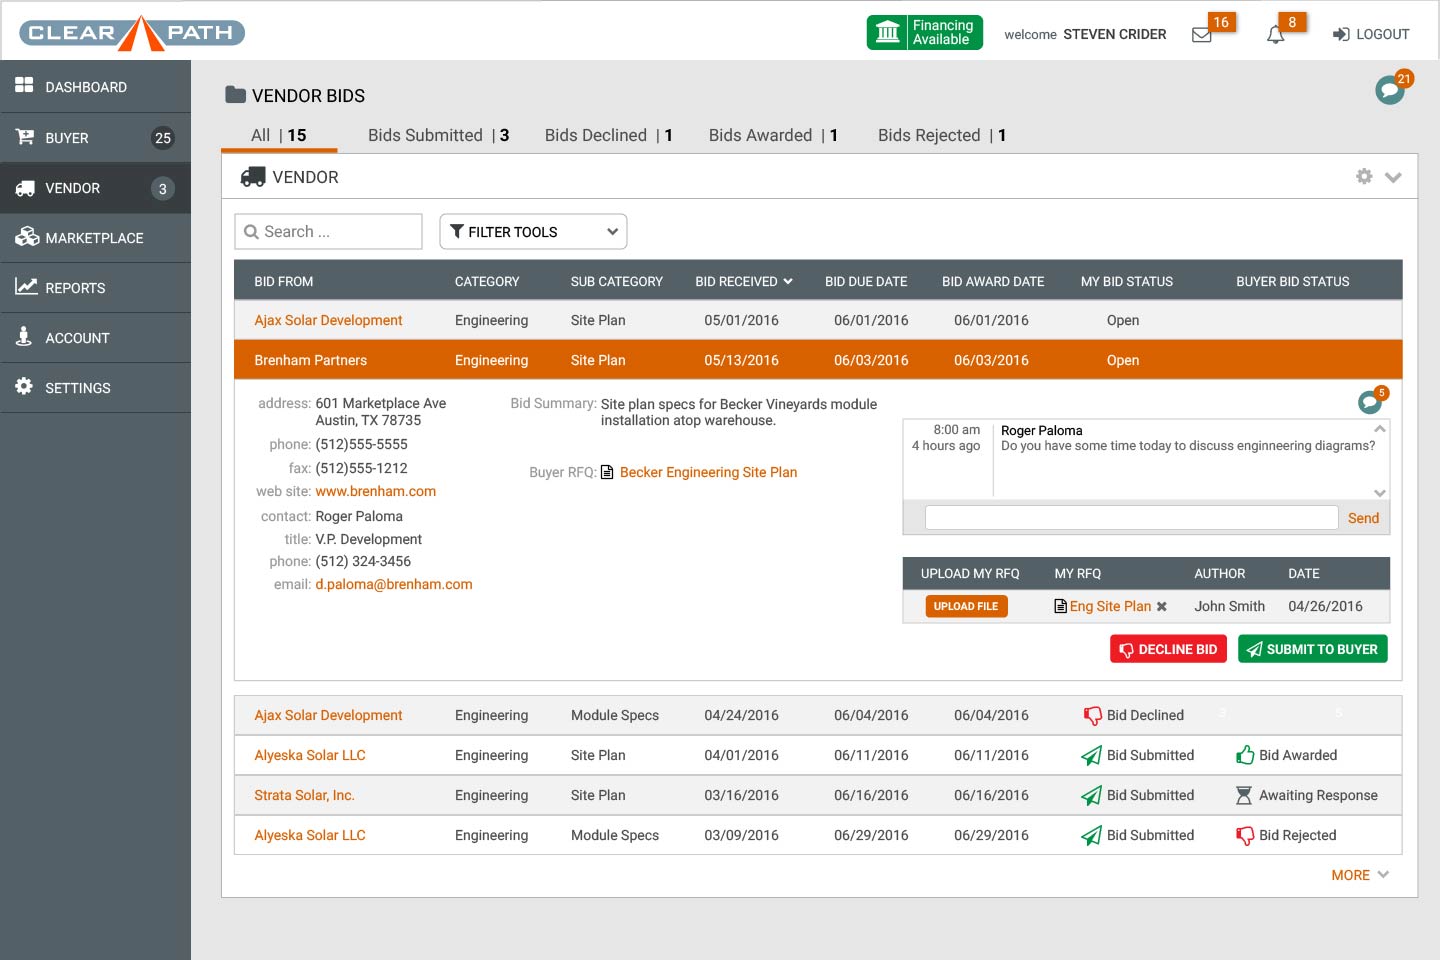
Task: Click Submit to Buyer button
Action: point(1312,650)
